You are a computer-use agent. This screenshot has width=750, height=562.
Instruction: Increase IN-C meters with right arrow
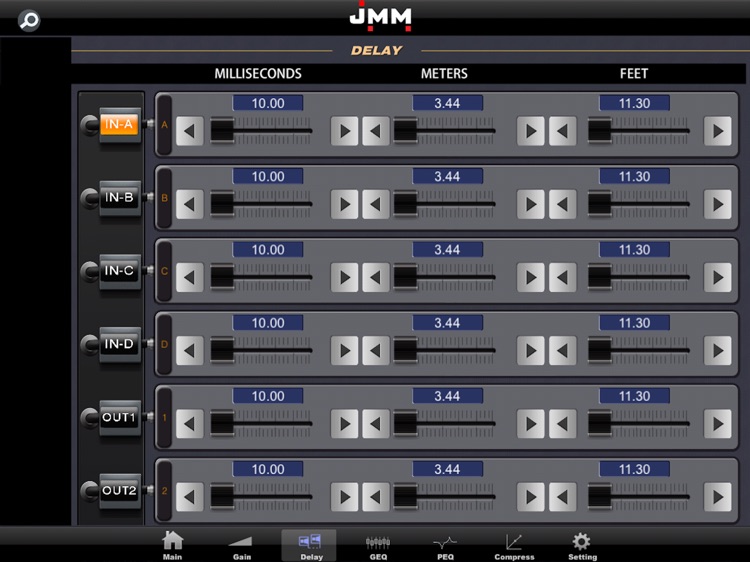coord(530,277)
